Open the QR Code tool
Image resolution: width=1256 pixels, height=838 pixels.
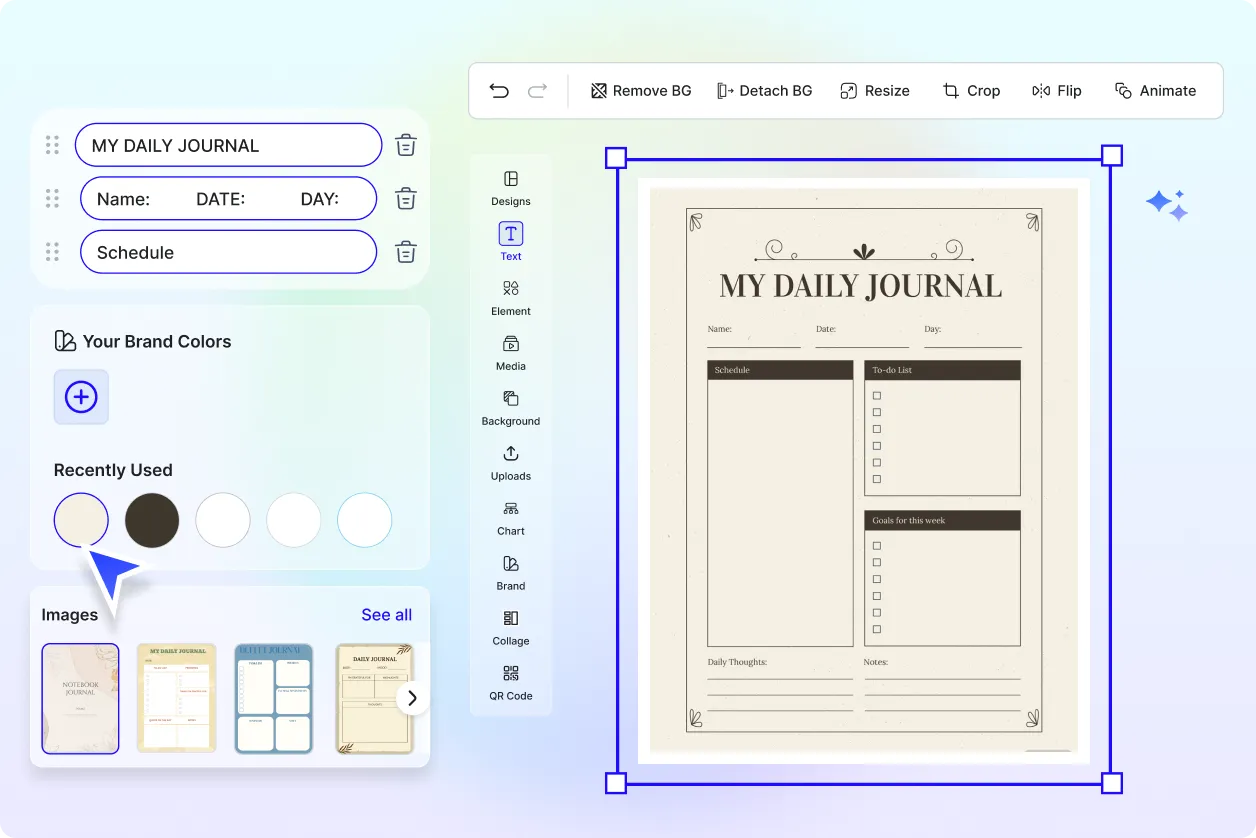click(511, 682)
